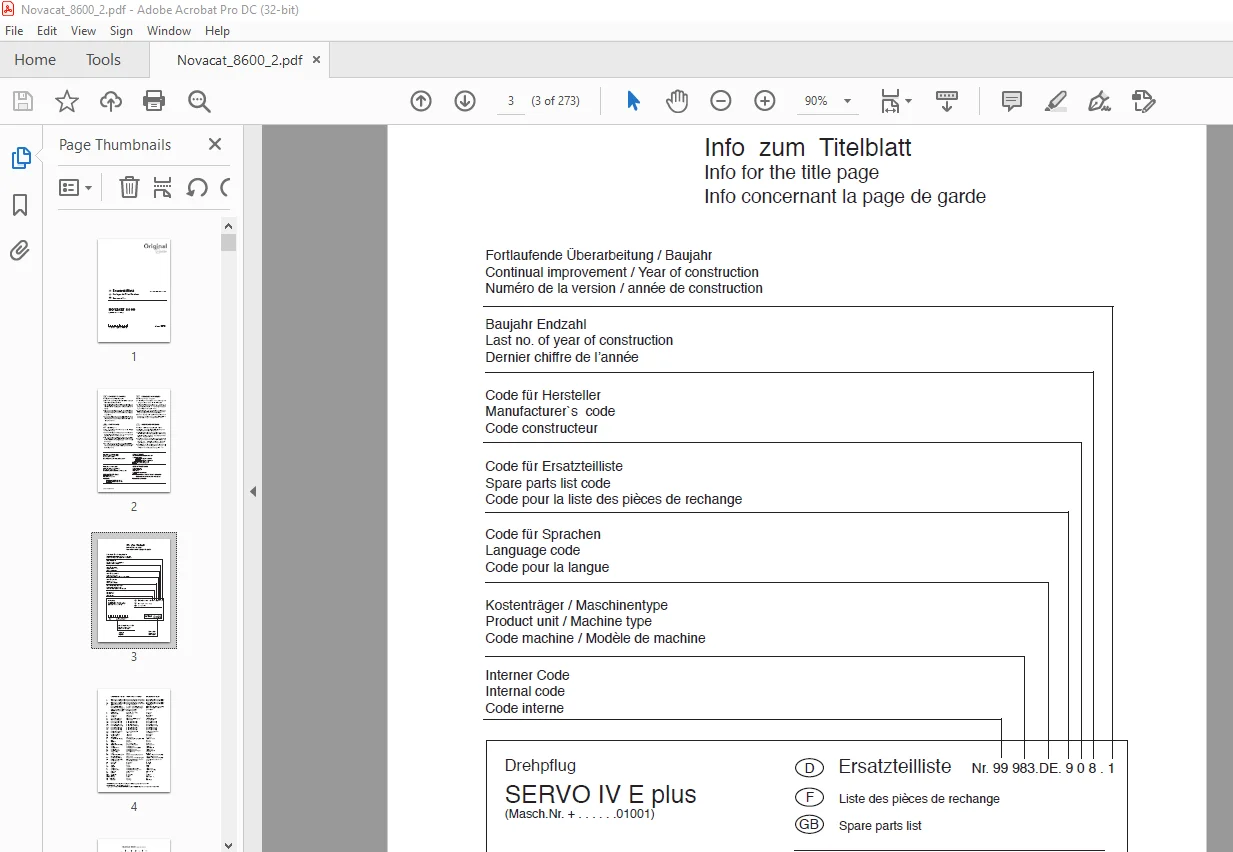Activate the hand pan tool
The image size is (1233, 852).
point(677,101)
